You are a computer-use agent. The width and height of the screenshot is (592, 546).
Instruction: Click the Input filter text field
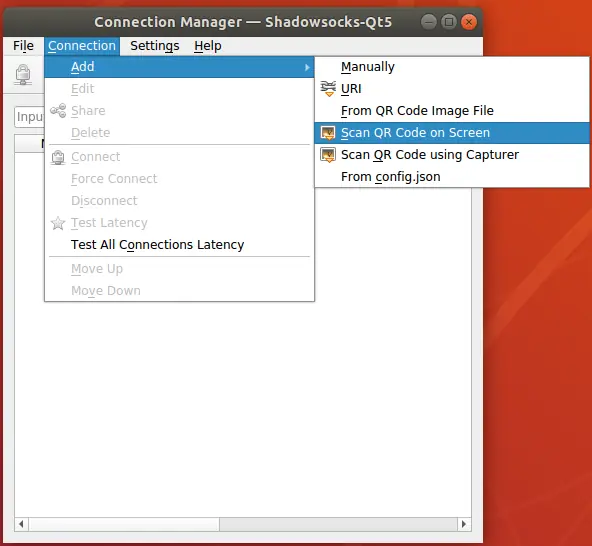(x=29, y=117)
